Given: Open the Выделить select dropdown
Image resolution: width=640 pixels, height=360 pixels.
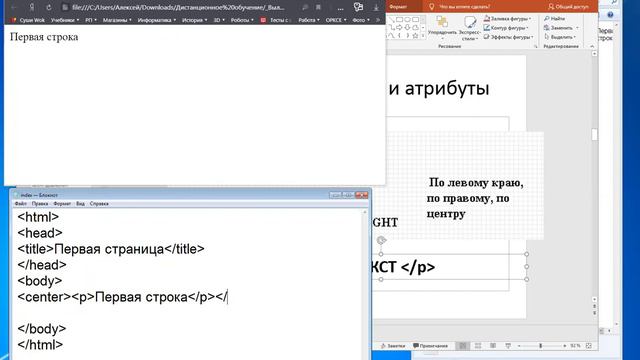Looking at the screenshot, I should [x=560, y=37].
